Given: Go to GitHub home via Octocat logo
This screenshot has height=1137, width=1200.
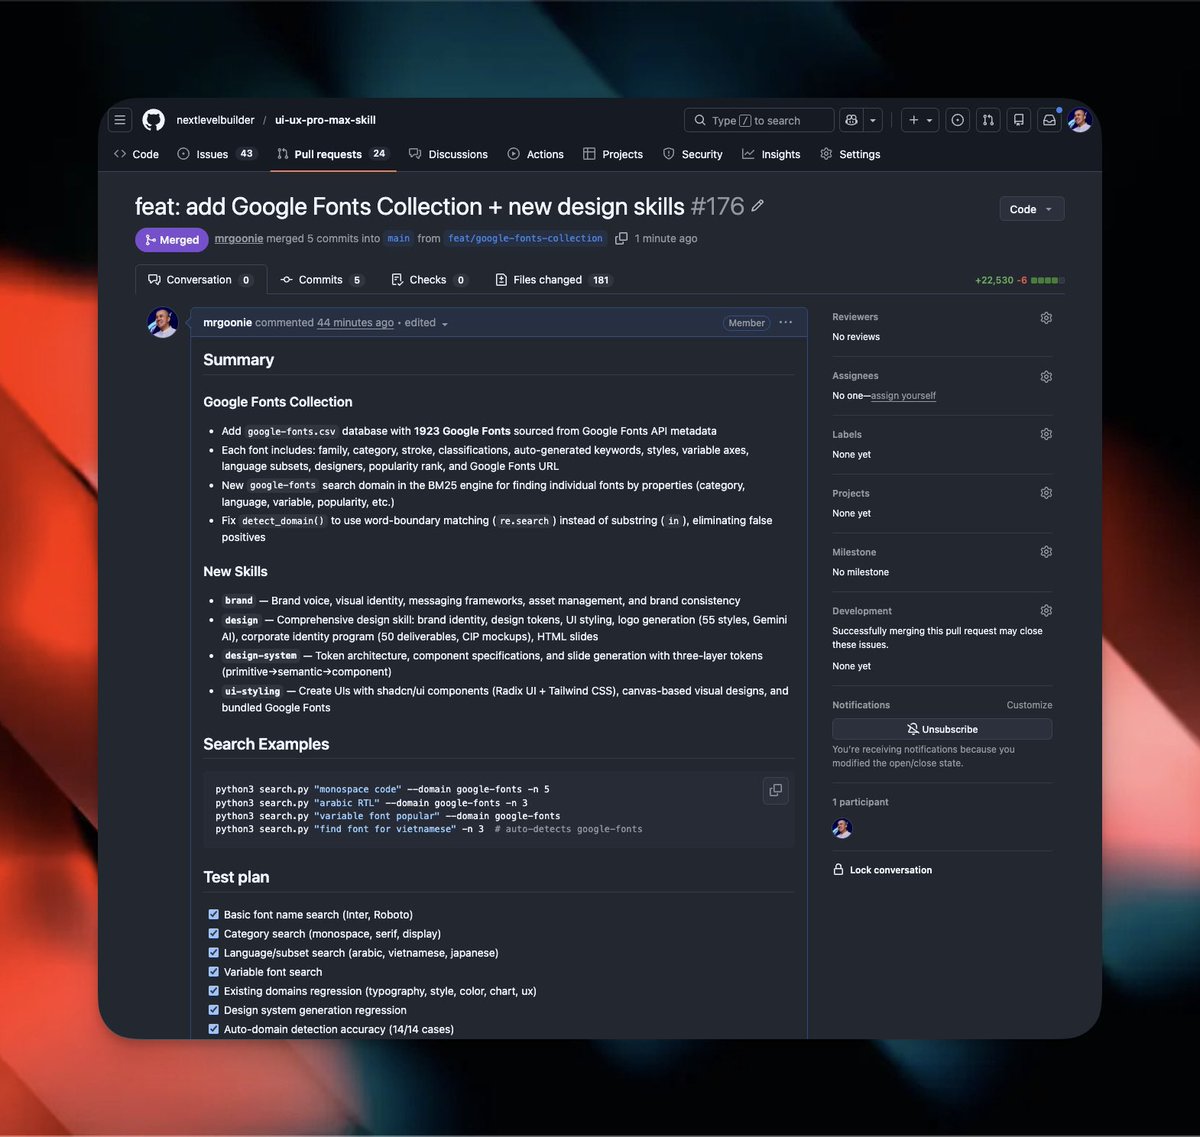Looking at the screenshot, I should [x=153, y=120].
